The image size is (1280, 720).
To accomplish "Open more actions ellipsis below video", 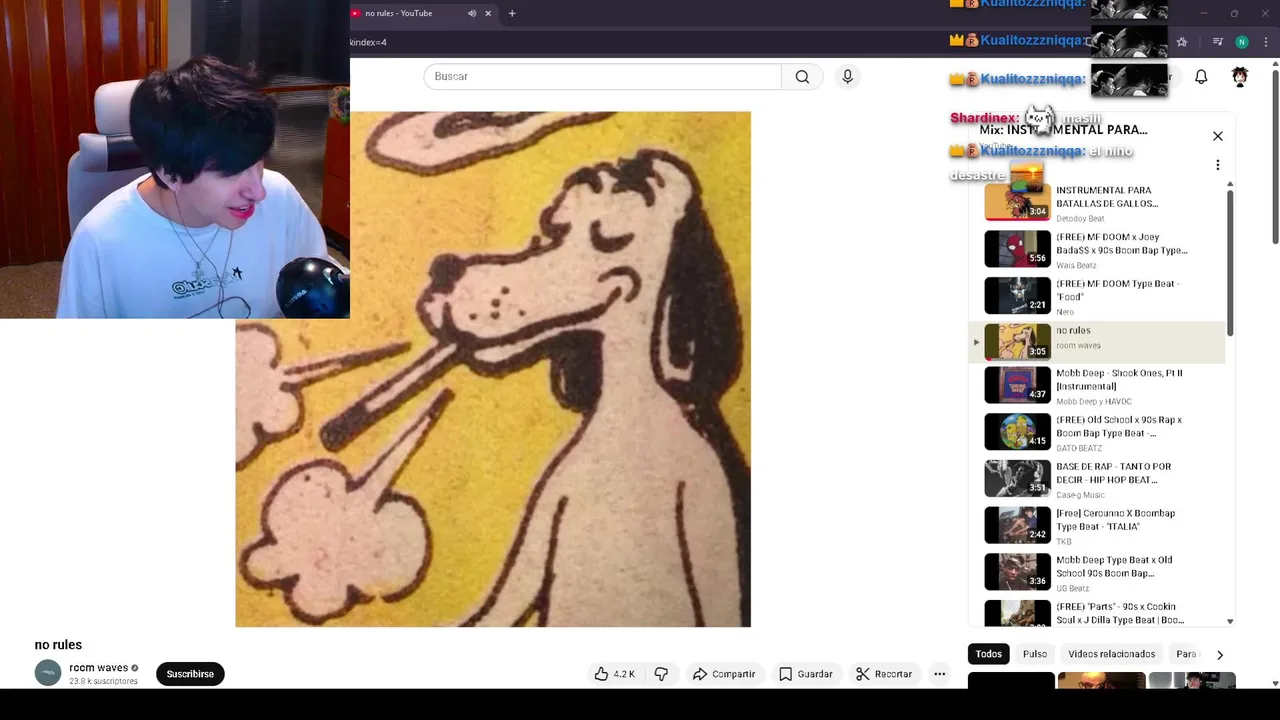I will pyautogui.click(x=939, y=674).
